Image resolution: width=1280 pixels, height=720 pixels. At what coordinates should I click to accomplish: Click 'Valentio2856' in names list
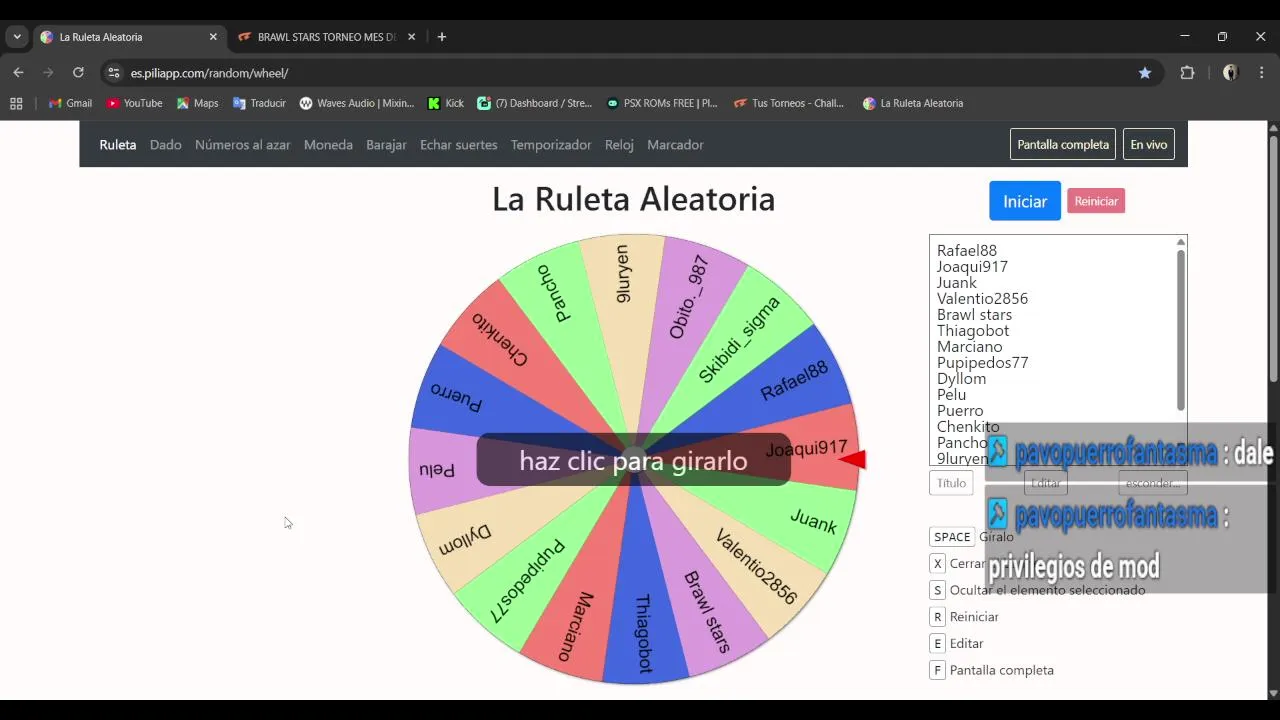tap(982, 299)
